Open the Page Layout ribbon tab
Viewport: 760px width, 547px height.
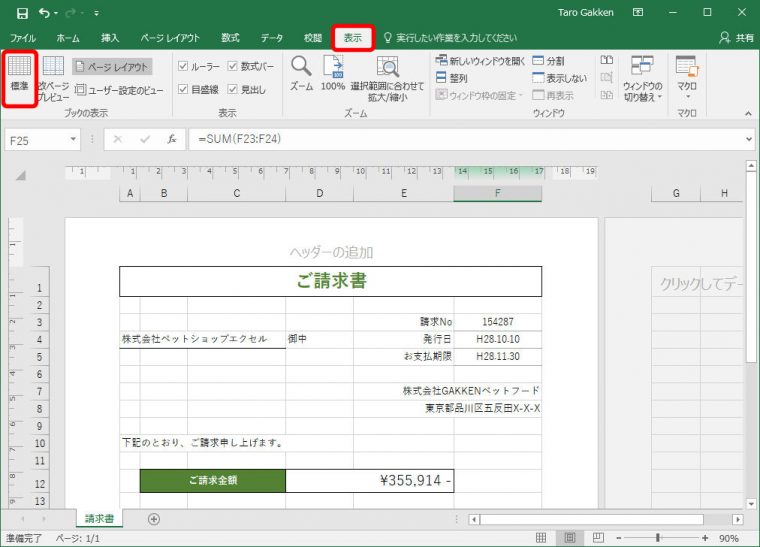170,38
